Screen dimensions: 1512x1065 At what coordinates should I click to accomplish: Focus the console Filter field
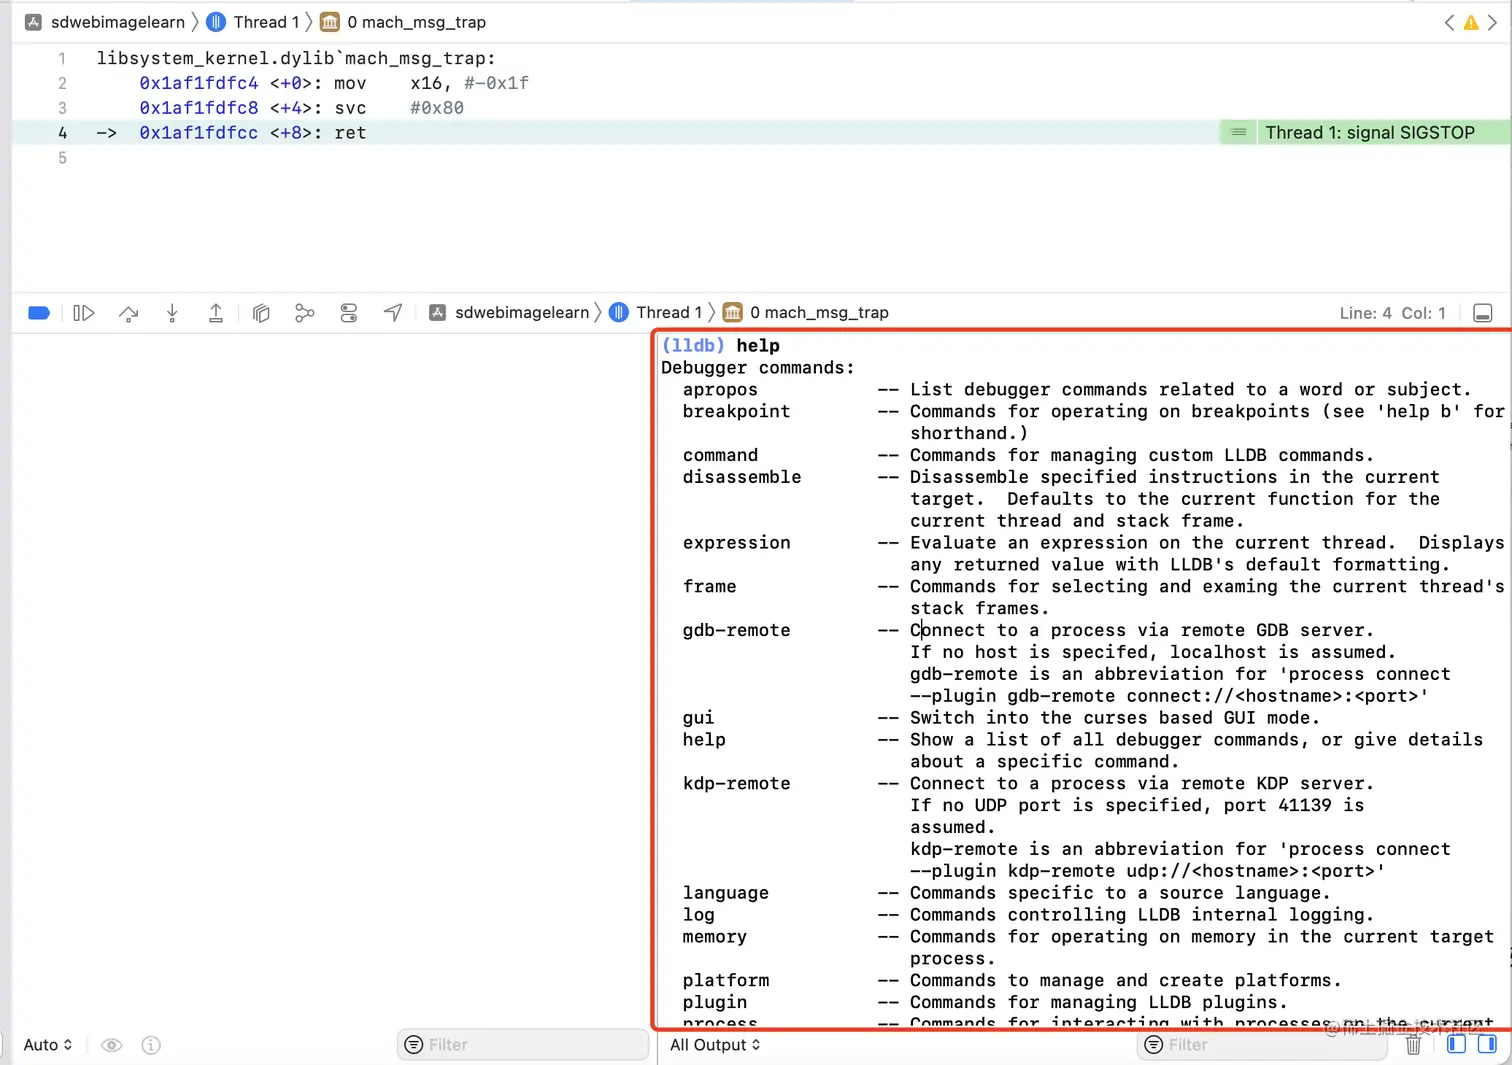pyautogui.click(x=1262, y=1044)
